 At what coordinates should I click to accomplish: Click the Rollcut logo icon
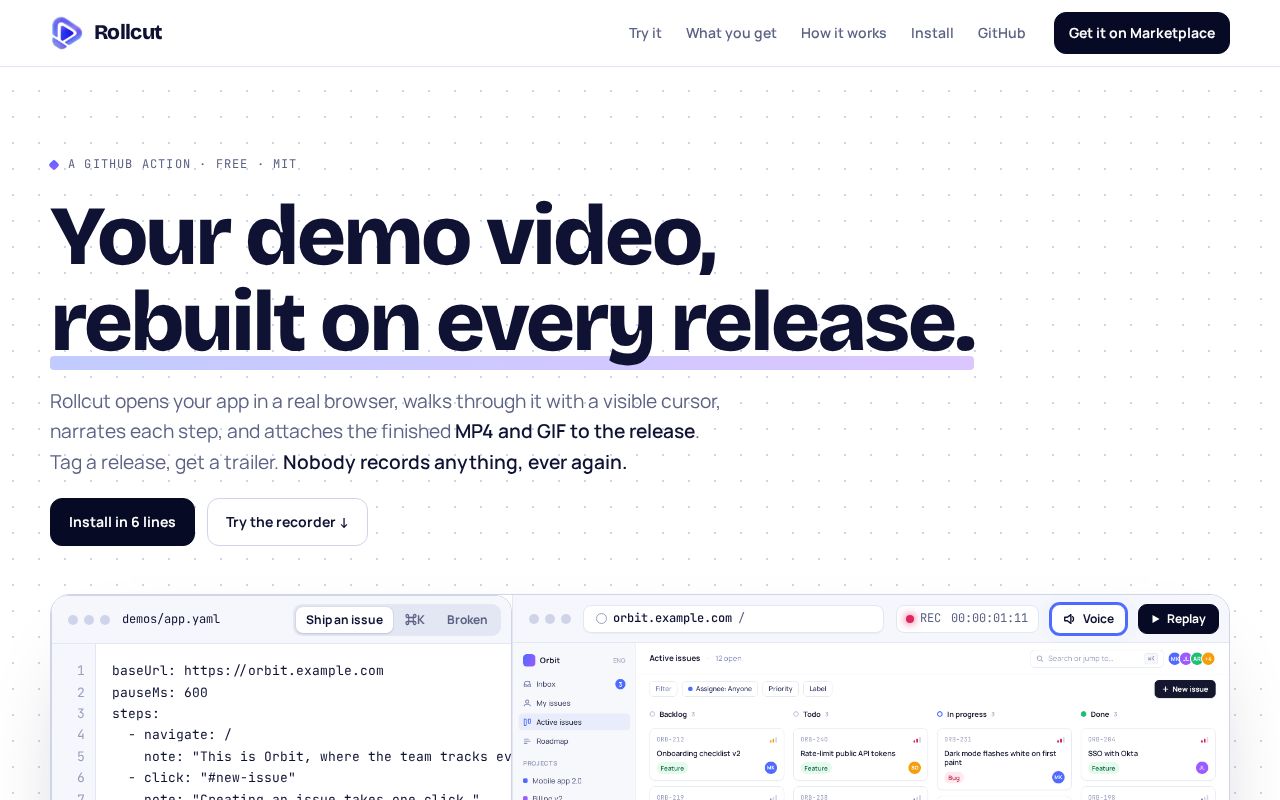click(67, 33)
